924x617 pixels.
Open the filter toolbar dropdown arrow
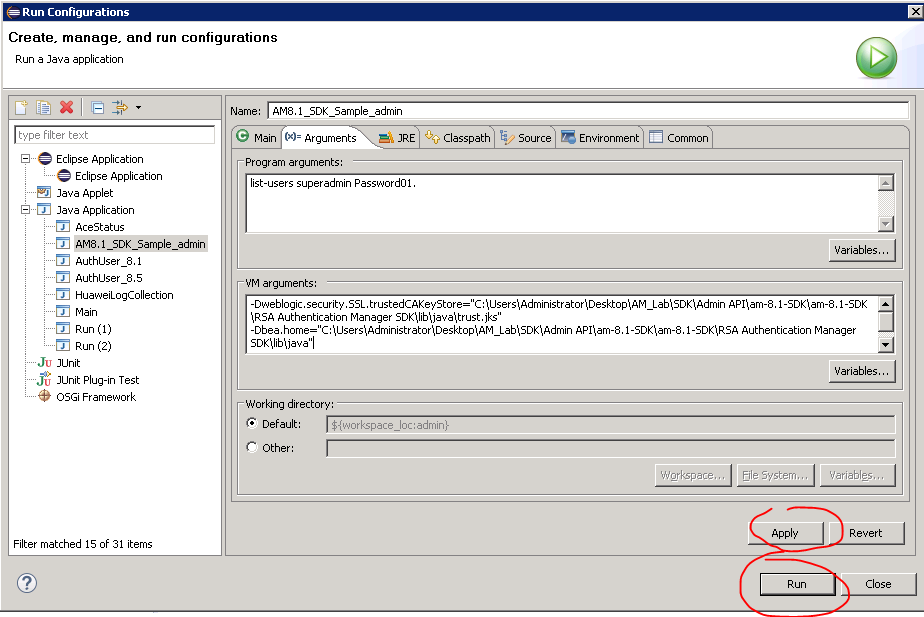(x=138, y=107)
